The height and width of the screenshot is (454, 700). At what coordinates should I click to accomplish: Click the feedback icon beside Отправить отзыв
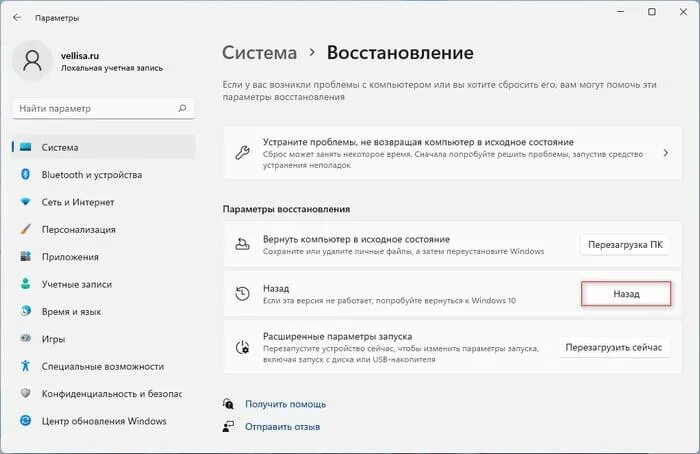coord(228,426)
